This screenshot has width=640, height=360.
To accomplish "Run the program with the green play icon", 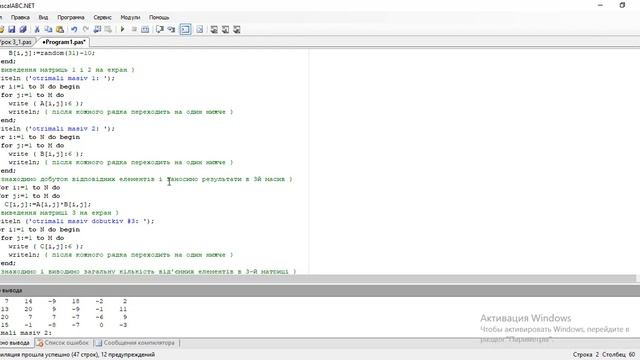I will (122, 29).
